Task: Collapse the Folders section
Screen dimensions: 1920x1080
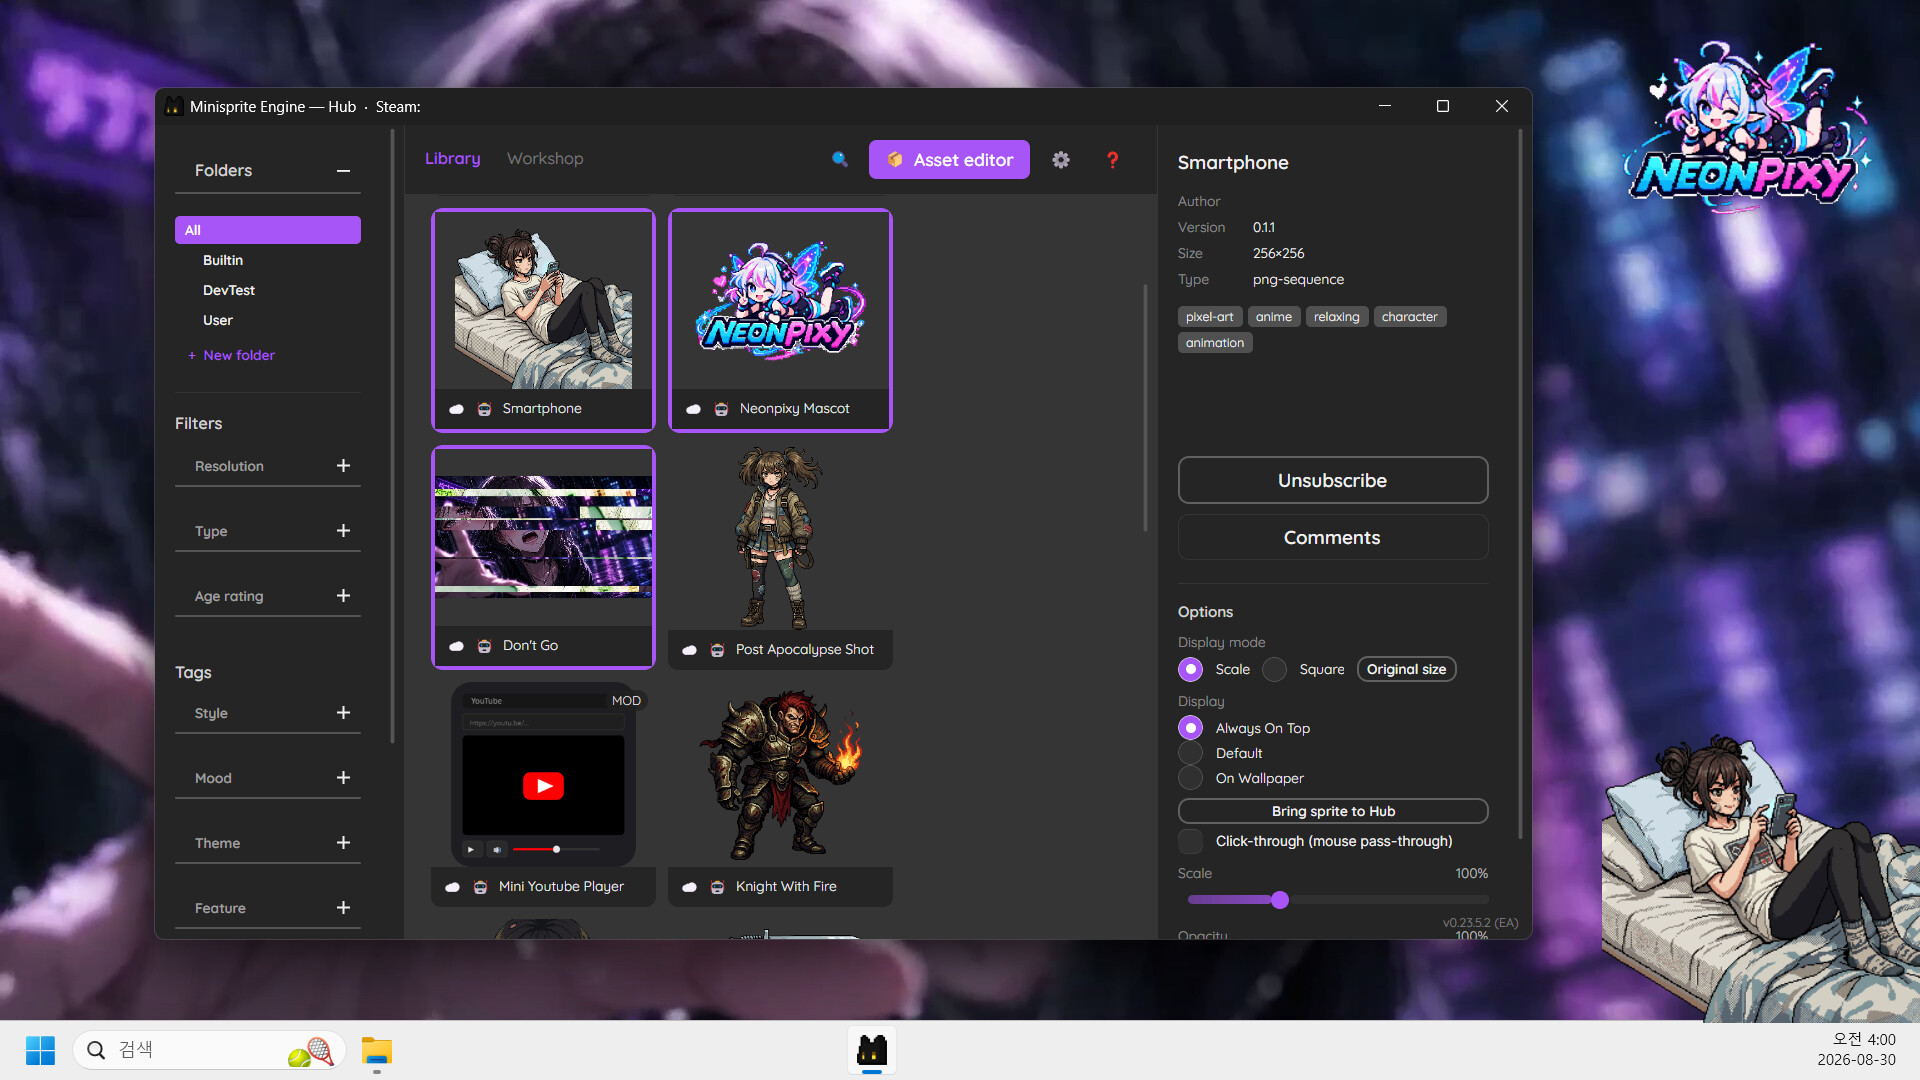Action: tap(343, 171)
